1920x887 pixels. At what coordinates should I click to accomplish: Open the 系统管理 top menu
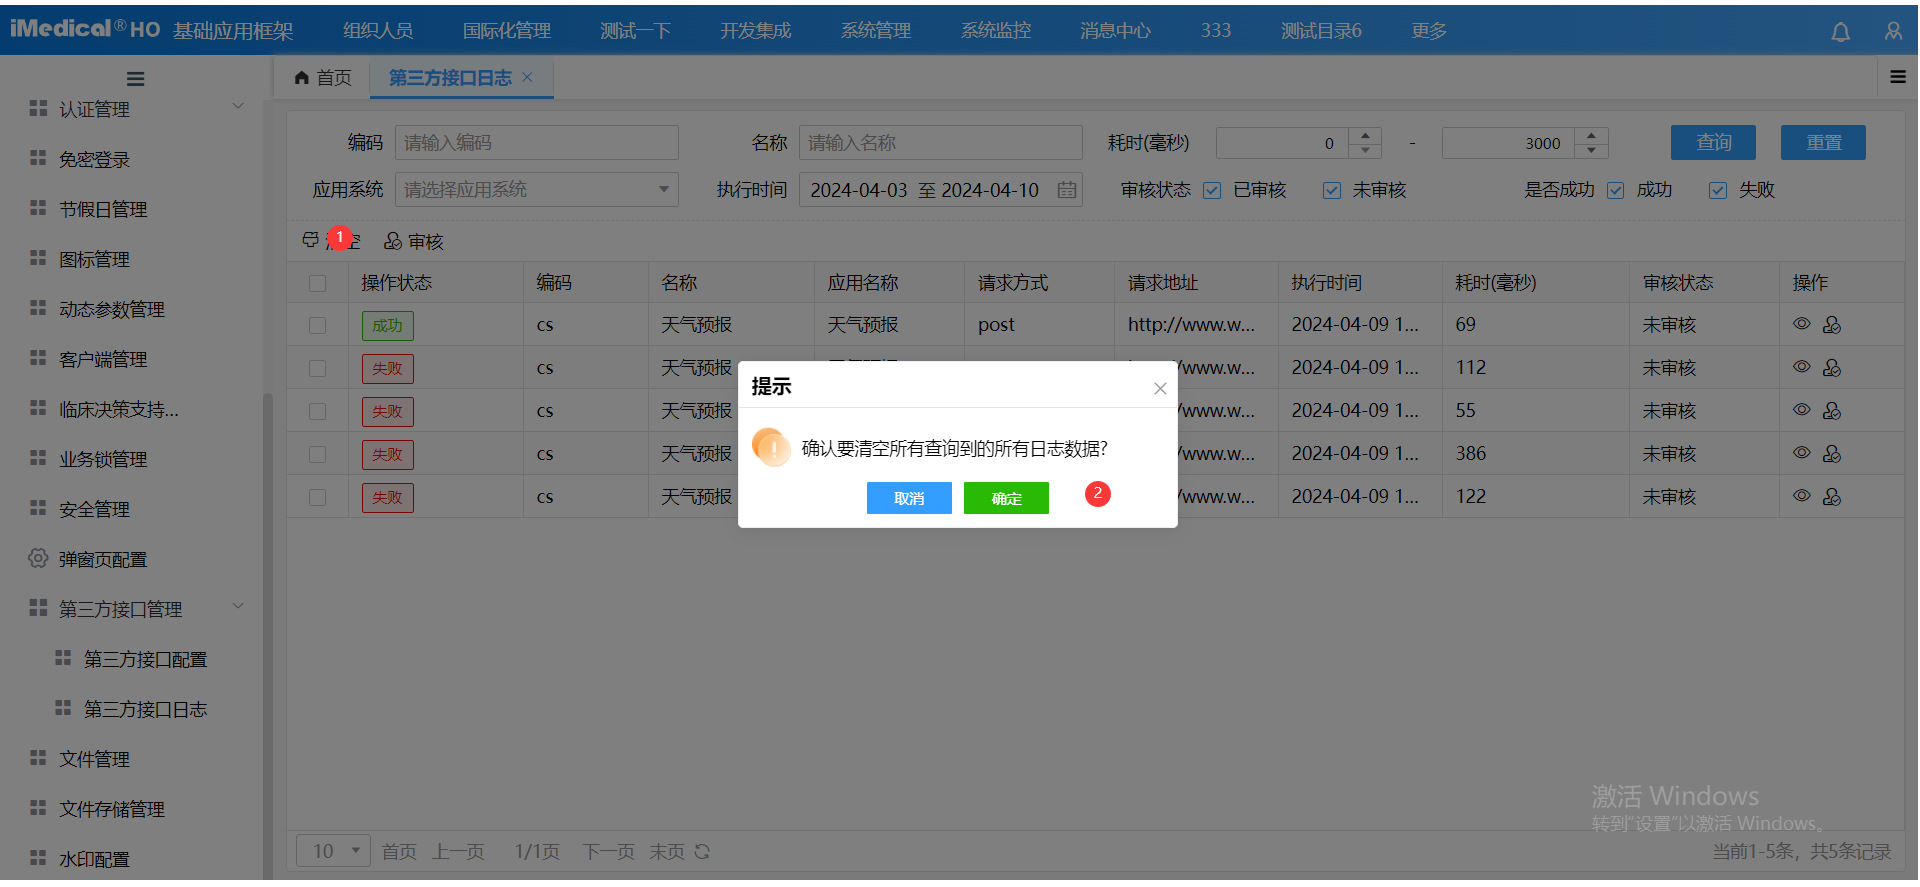click(875, 31)
